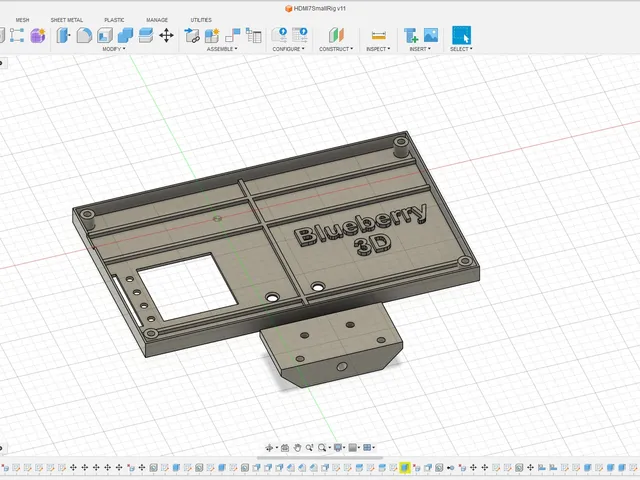
Task: Select the Pan hand tool
Action: pyautogui.click(x=297, y=448)
